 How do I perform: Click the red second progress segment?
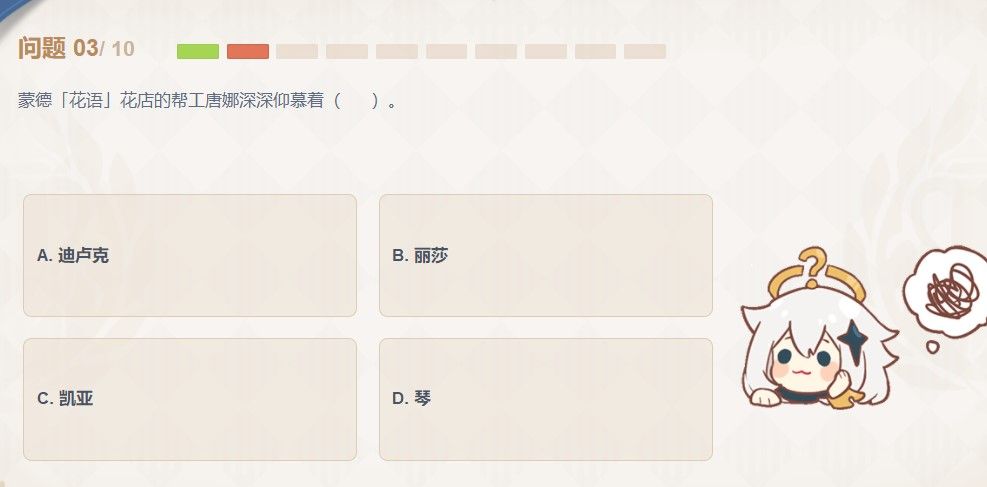pyautogui.click(x=248, y=51)
